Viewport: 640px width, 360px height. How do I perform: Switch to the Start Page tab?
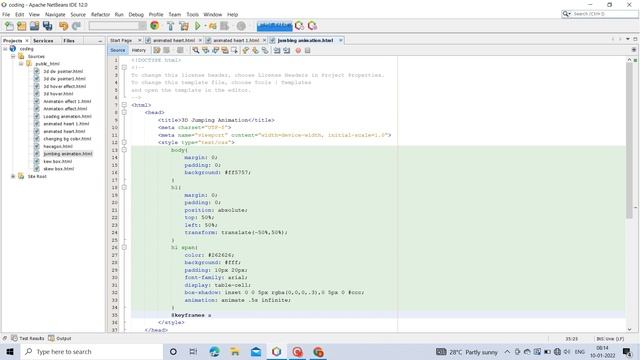(x=121, y=40)
